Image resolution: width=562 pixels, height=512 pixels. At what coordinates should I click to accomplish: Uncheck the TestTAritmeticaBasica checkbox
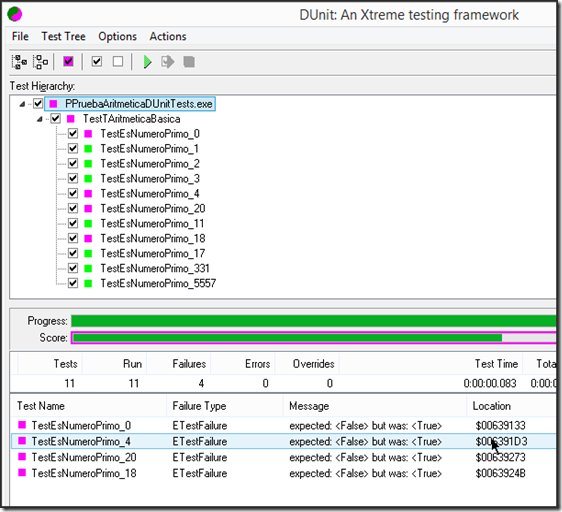click(x=56, y=119)
